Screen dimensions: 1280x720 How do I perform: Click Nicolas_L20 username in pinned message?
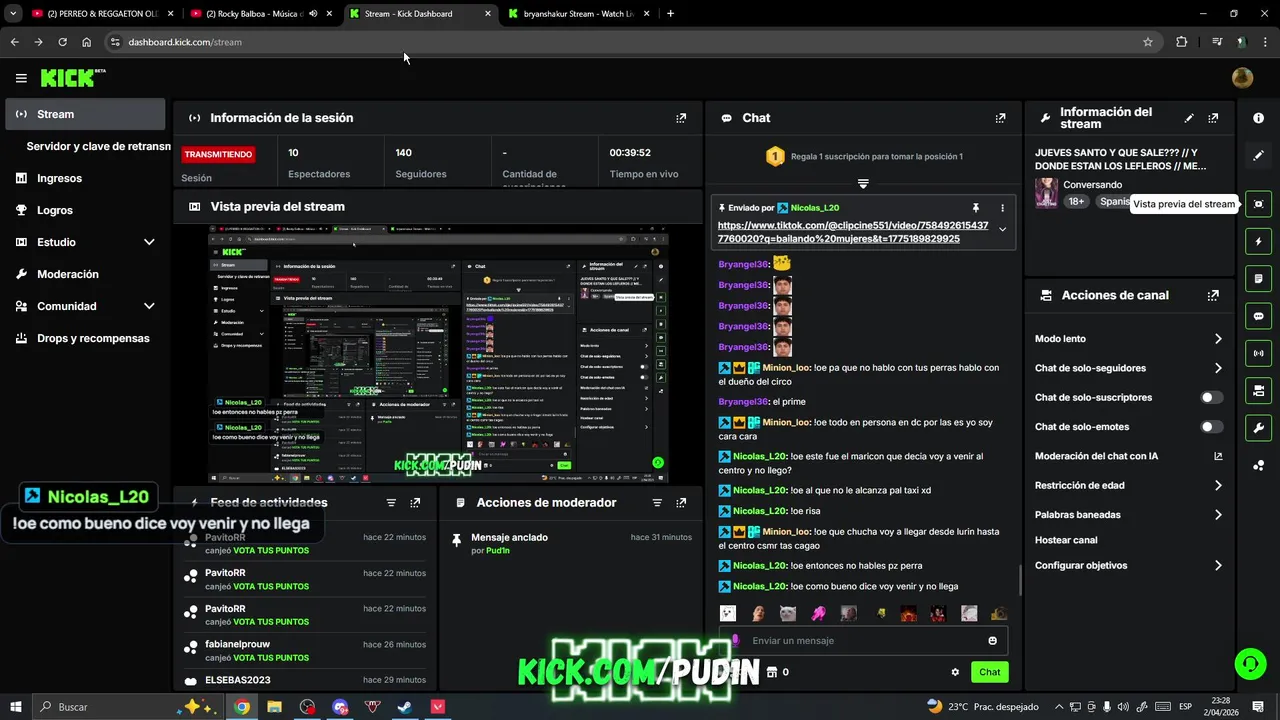coord(815,208)
